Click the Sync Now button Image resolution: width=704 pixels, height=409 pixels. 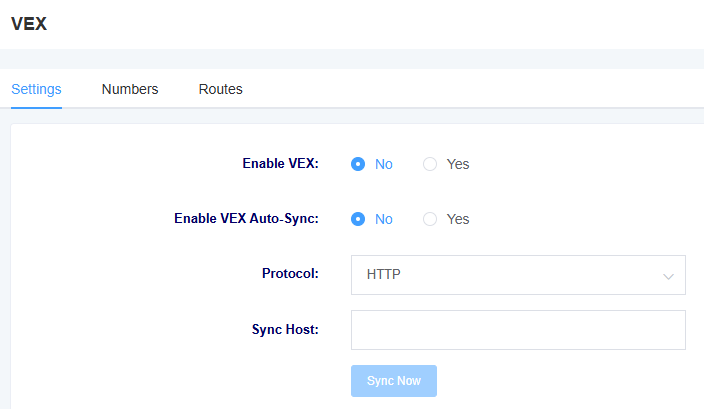[394, 381]
